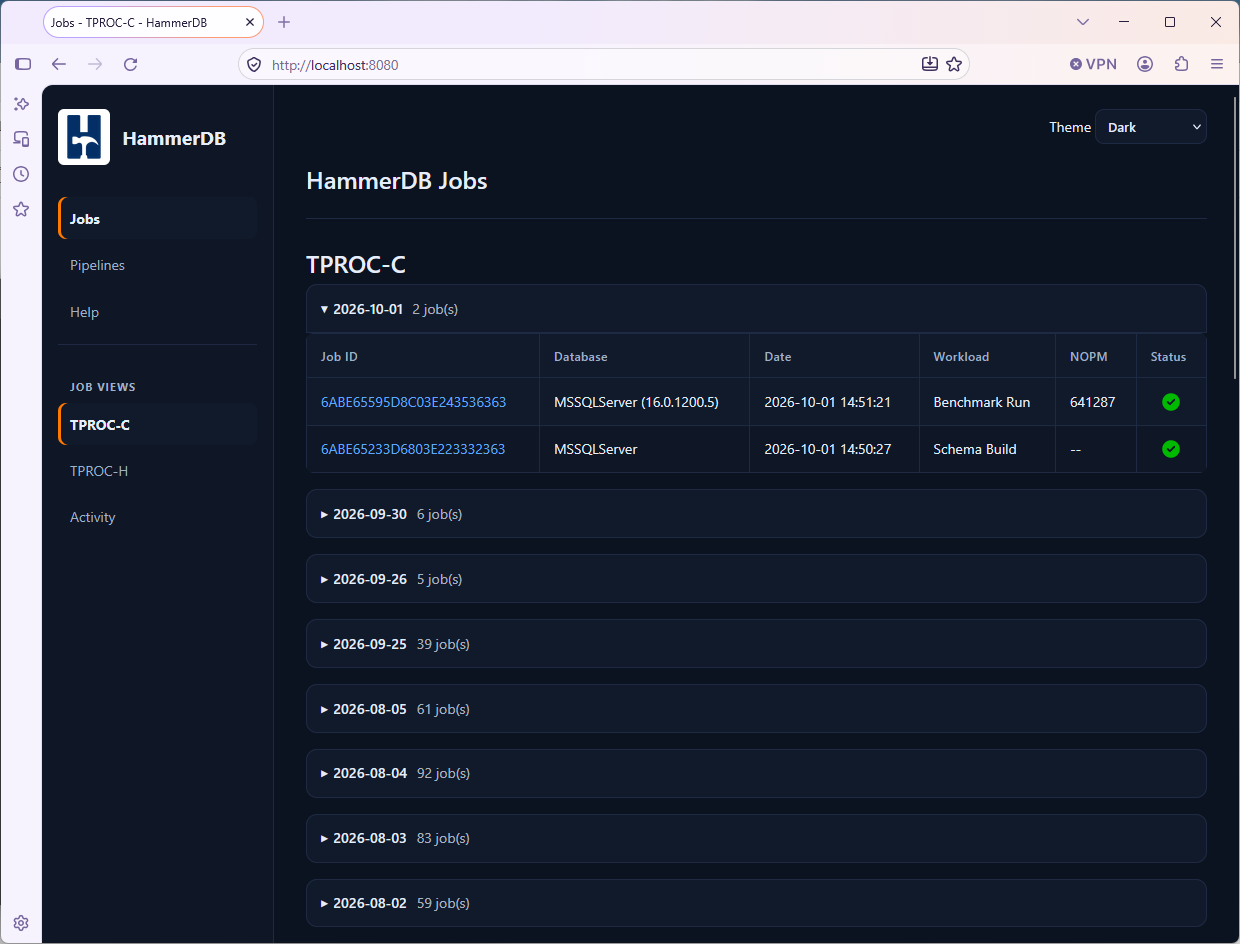Expand the 2026-09-26 job group

pyautogui.click(x=756, y=579)
